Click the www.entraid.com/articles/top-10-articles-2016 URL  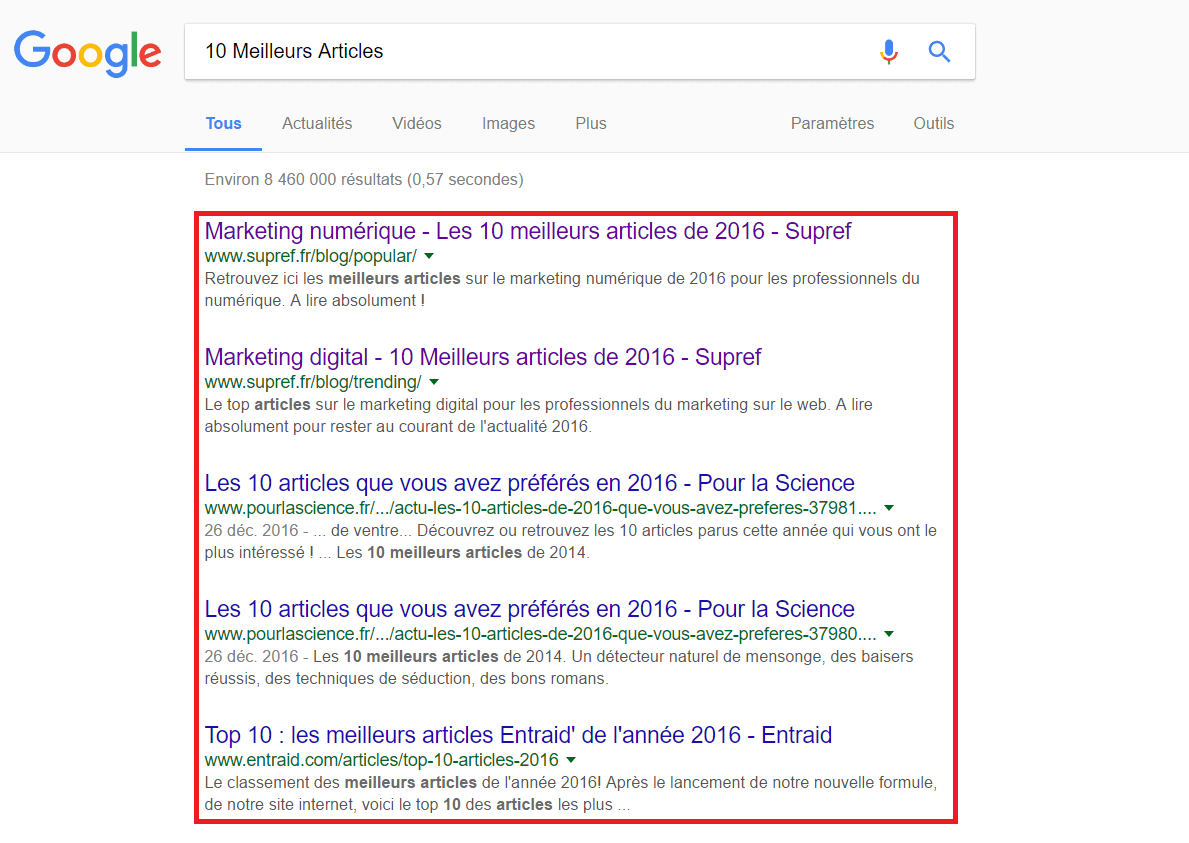381,760
